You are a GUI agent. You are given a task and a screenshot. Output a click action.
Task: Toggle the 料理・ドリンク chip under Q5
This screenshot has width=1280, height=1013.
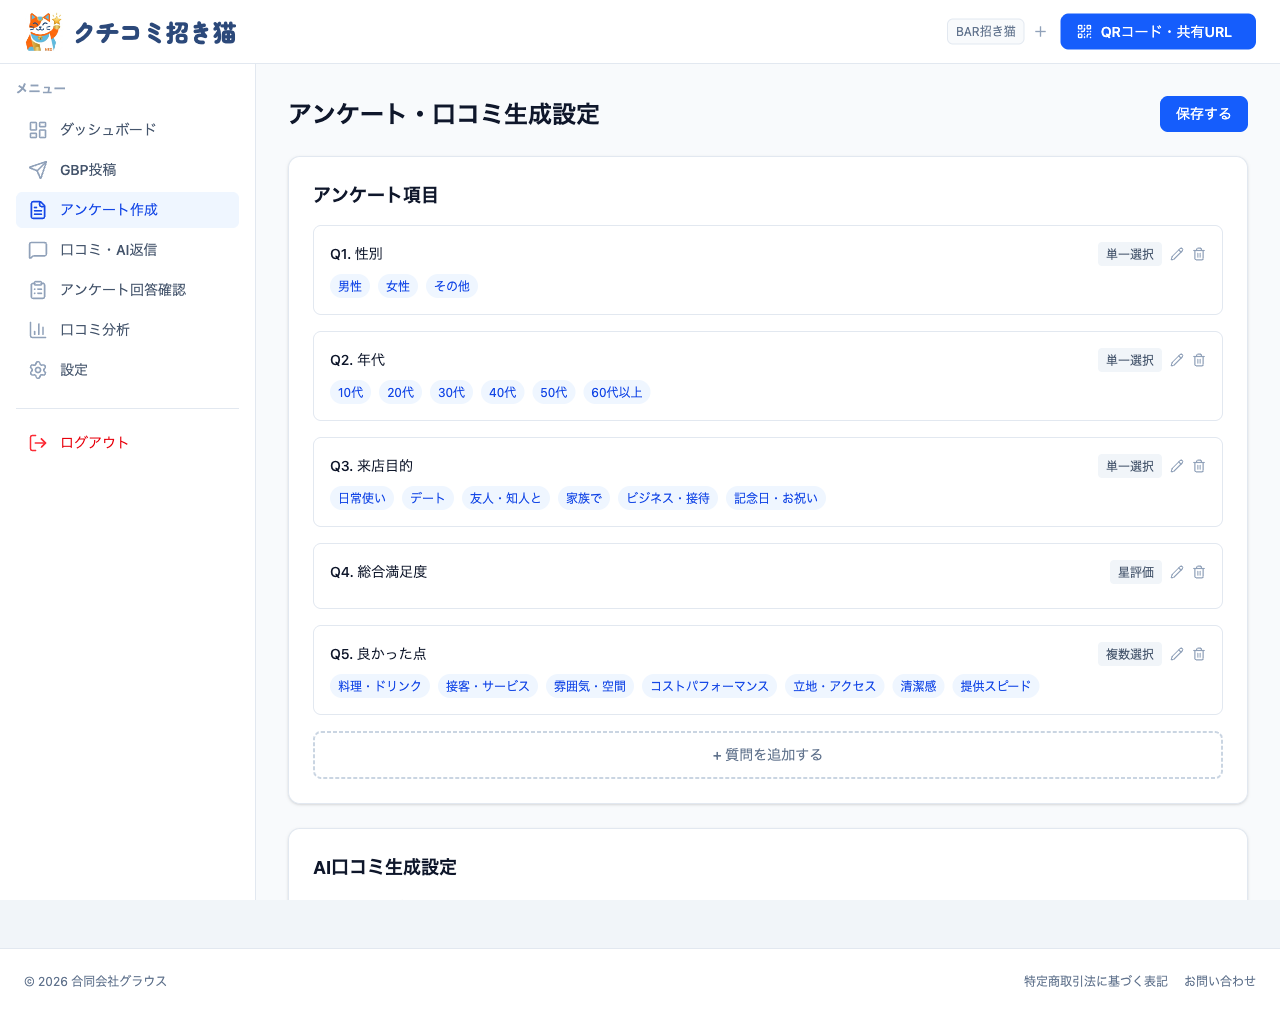pos(380,686)
